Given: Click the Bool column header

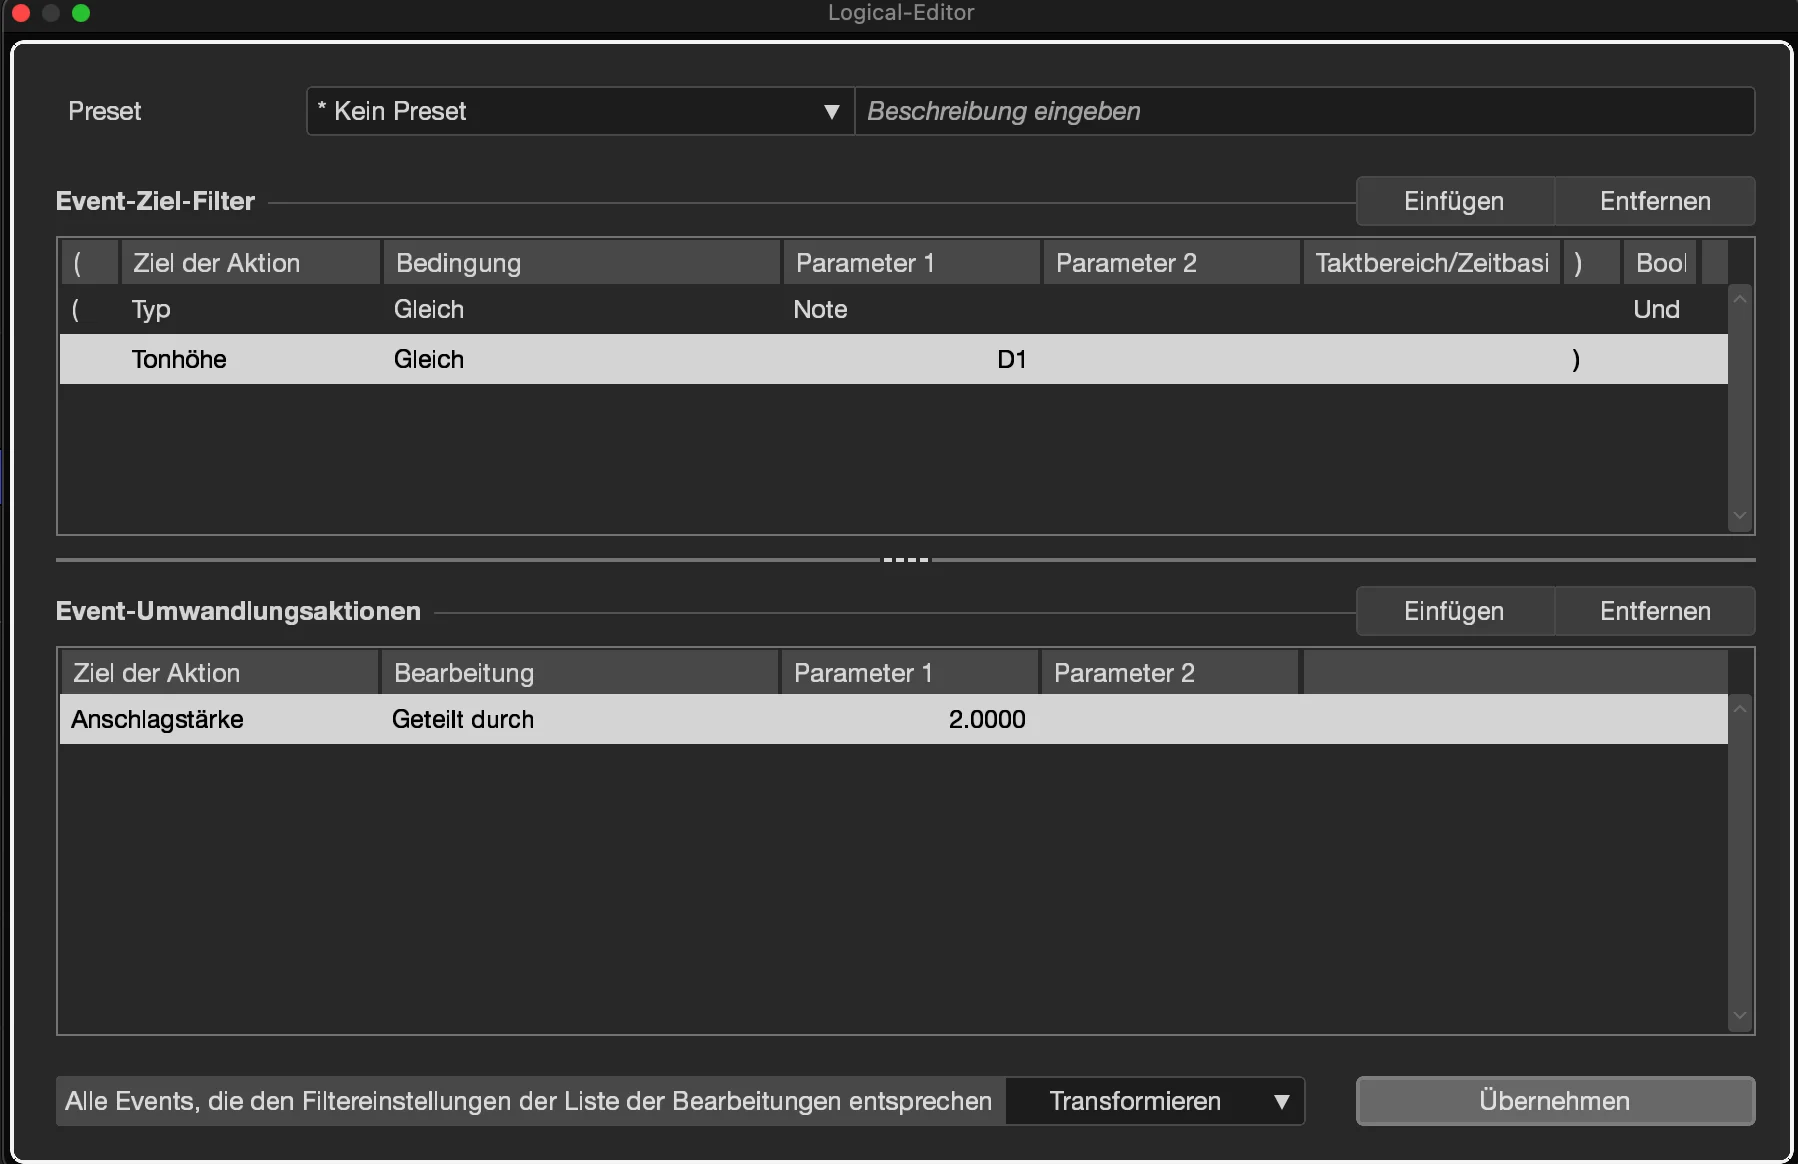Looking at the screenshot, I should coord(1660,263).
